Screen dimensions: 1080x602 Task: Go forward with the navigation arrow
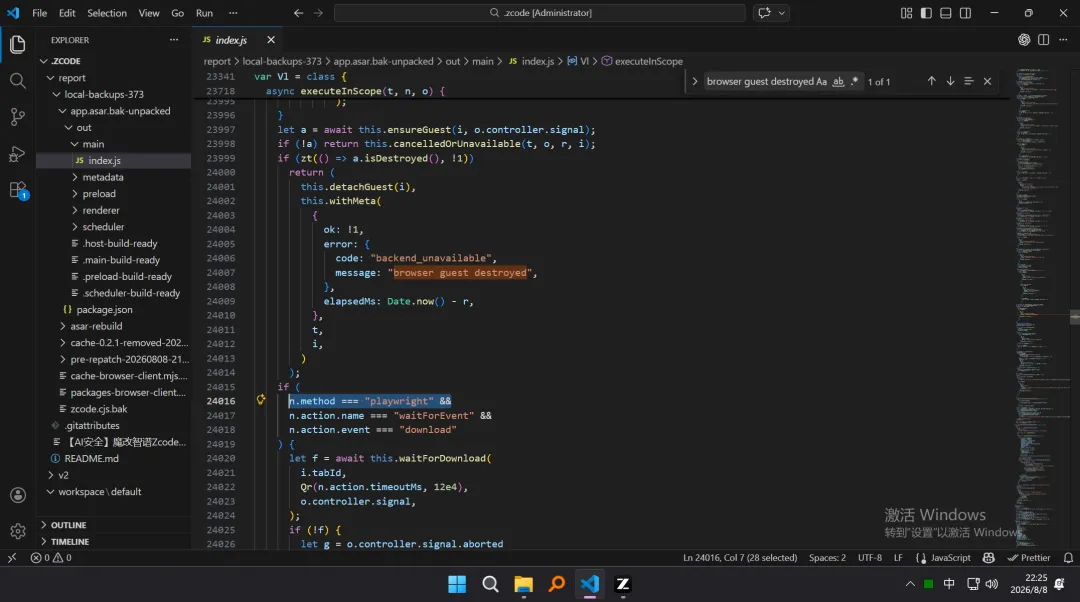tap(318, 12)
